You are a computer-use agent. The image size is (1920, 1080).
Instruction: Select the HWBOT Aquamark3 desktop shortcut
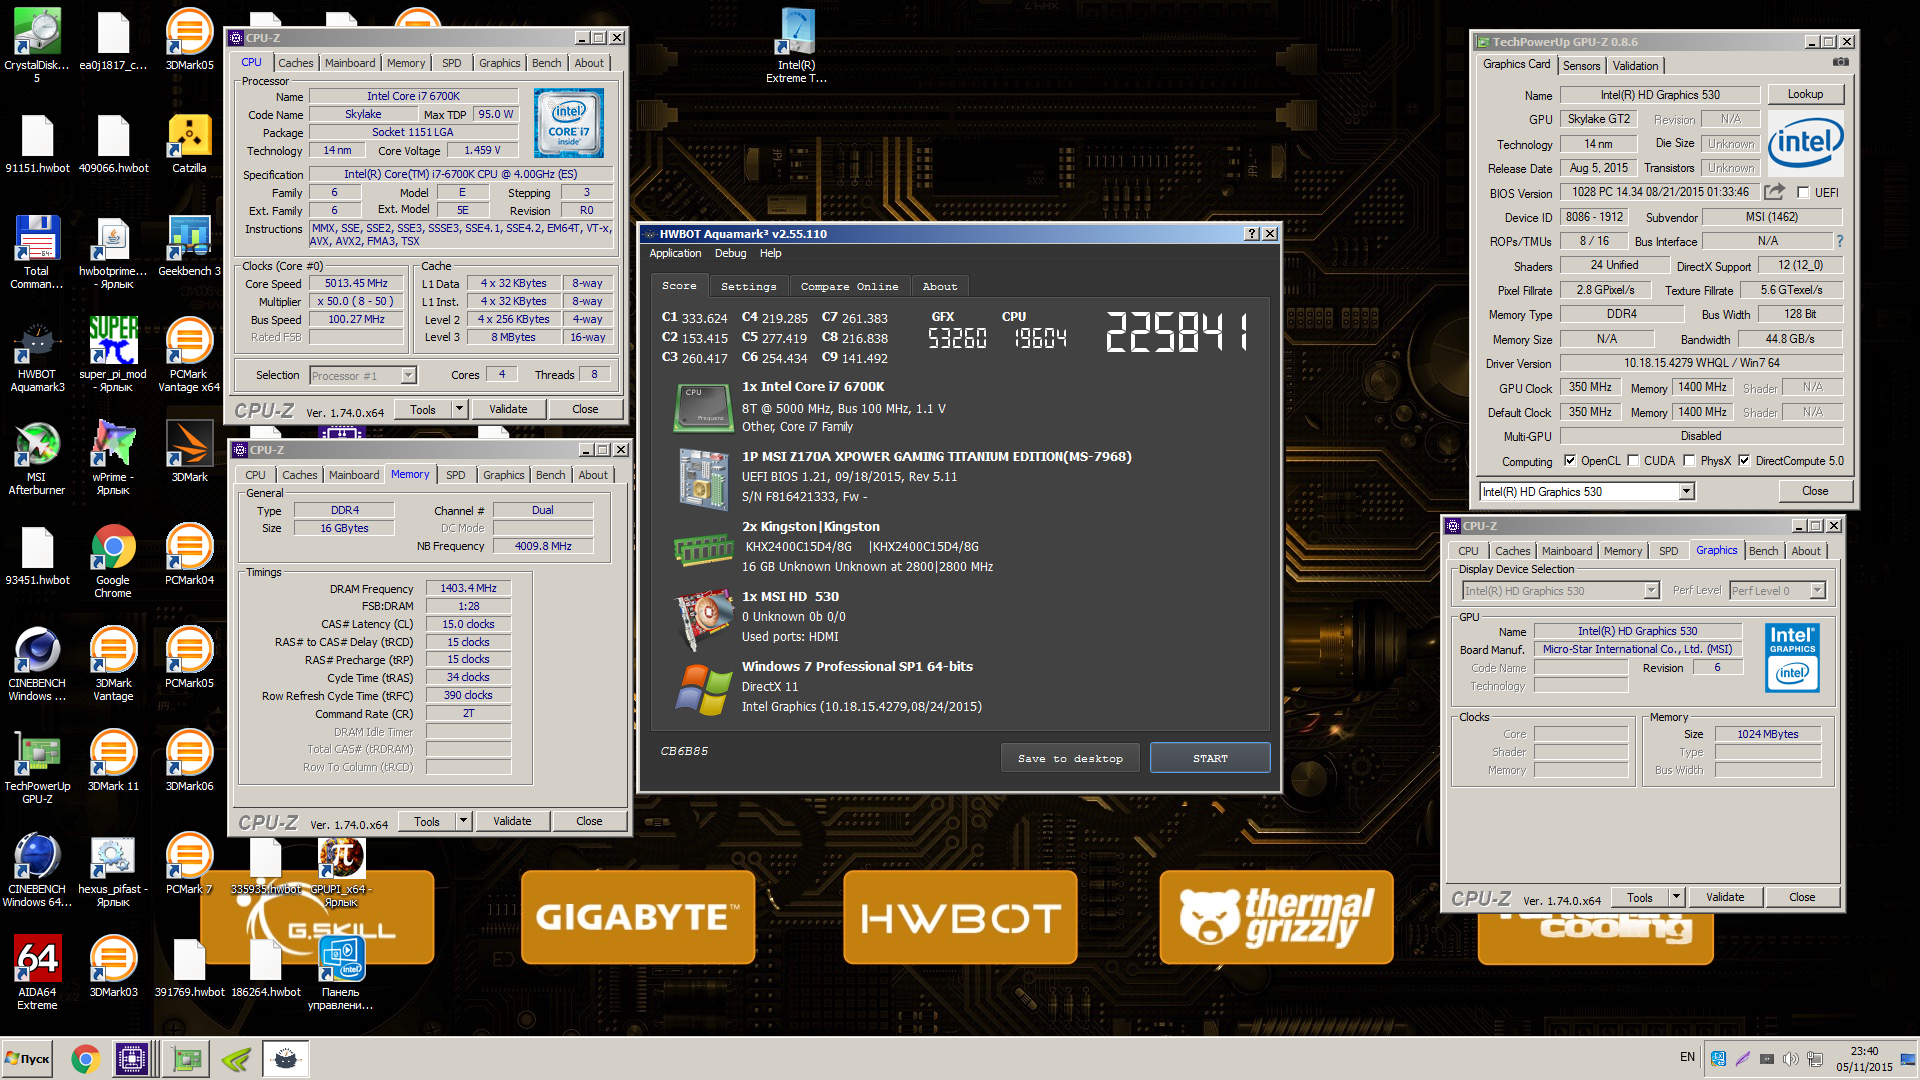coord(37,355)
